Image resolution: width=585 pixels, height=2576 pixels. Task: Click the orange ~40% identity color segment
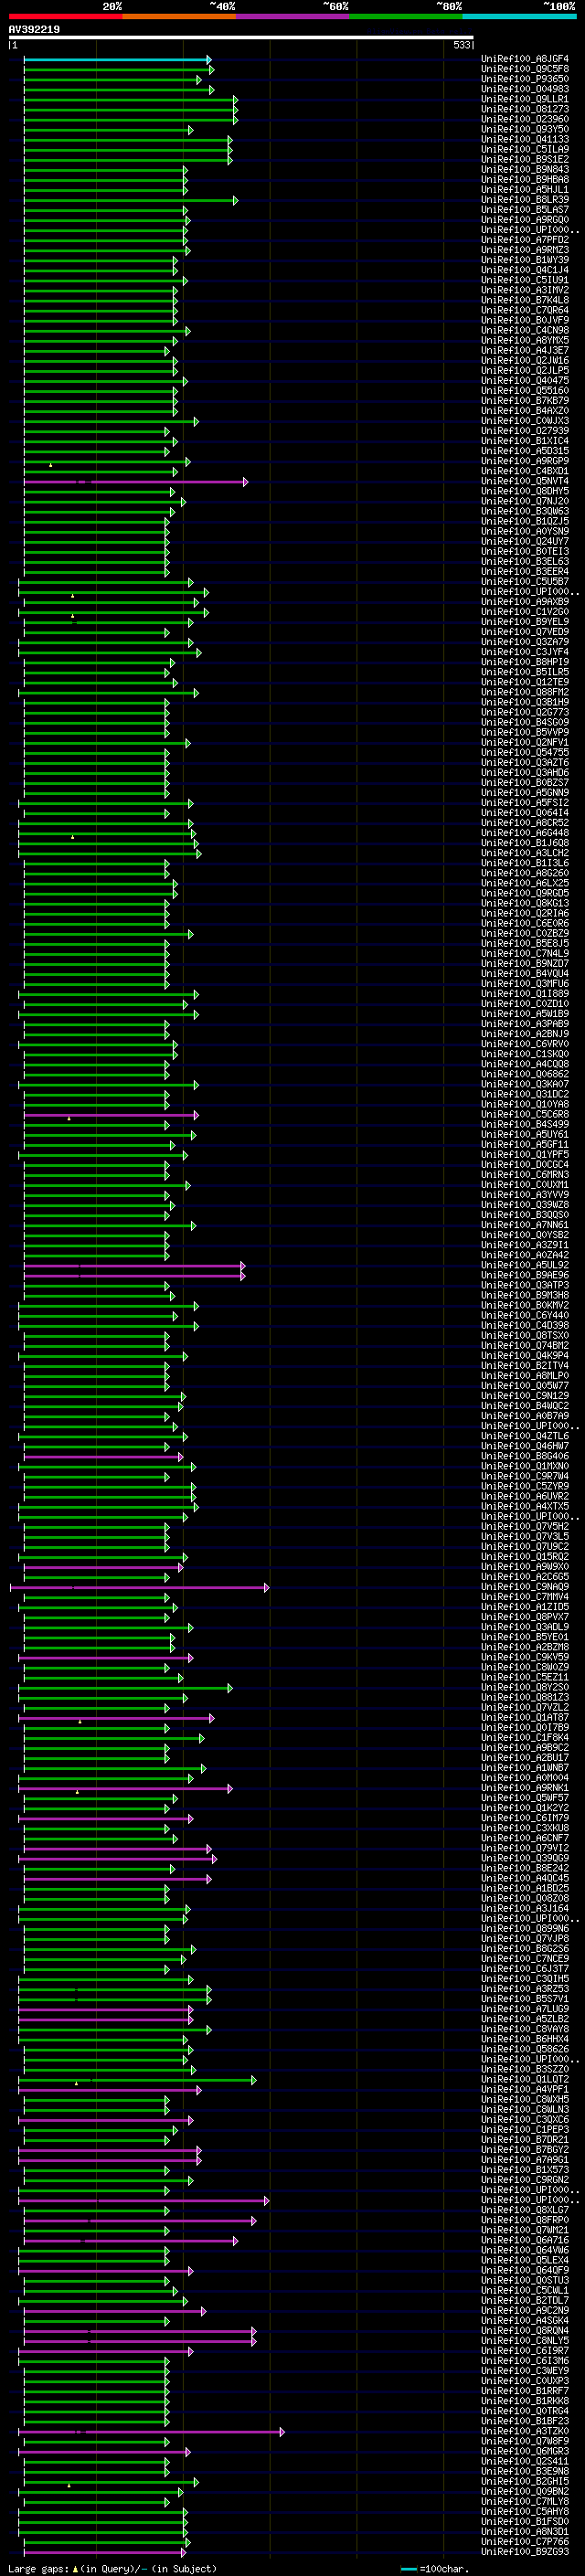pyautogui.click(x=179, y=16)
